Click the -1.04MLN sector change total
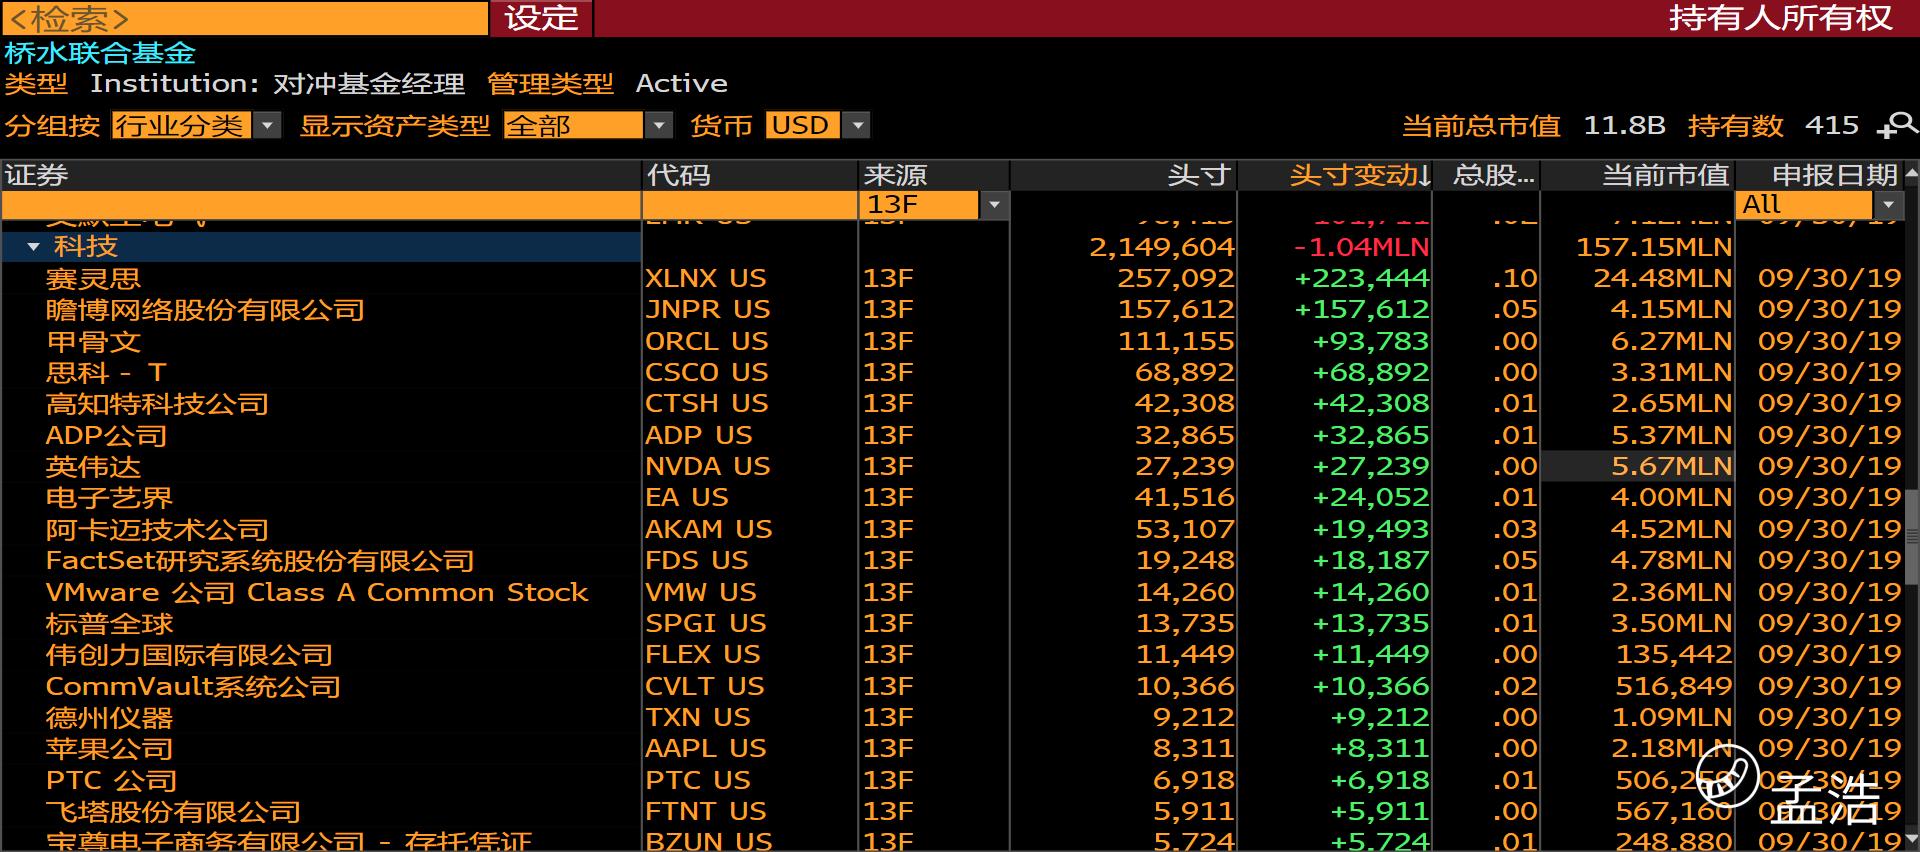The image size is (1920, 852). [x=1361, y=247]
